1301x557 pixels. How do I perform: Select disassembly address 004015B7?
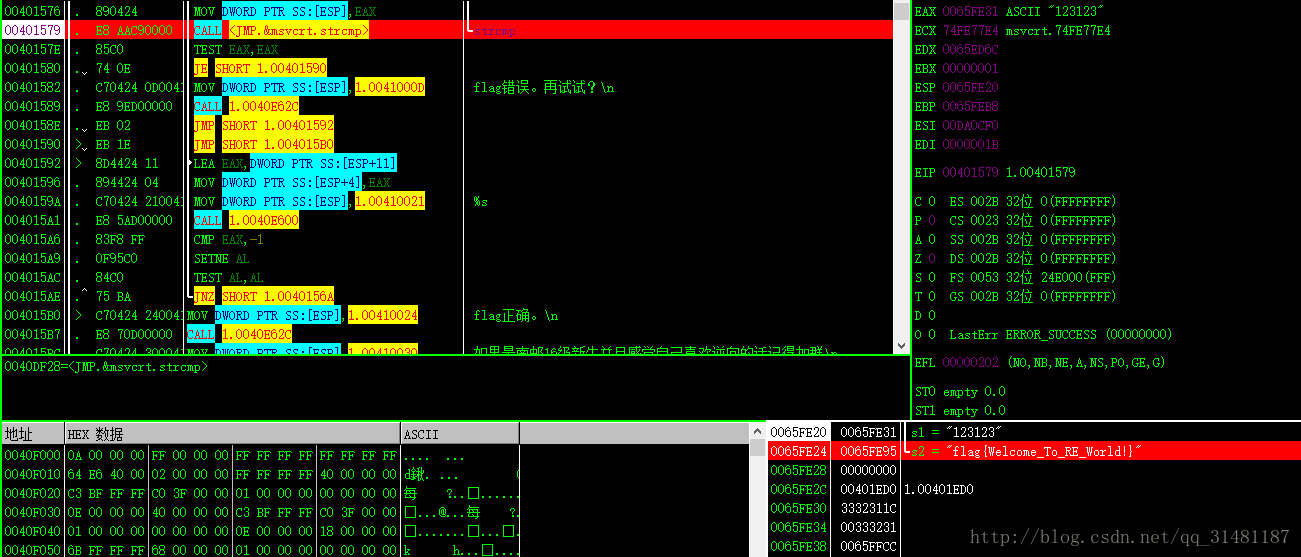pos(33,335)
